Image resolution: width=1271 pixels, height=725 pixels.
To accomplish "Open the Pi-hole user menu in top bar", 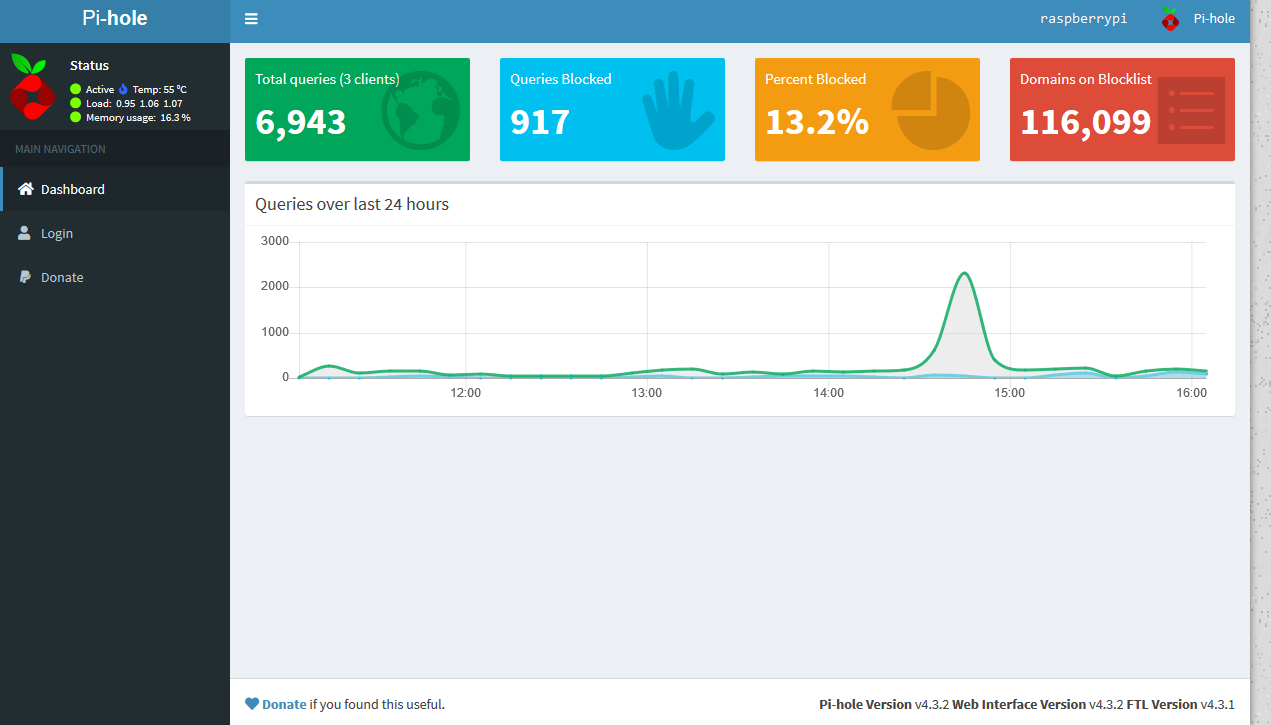I will 1198,19.
